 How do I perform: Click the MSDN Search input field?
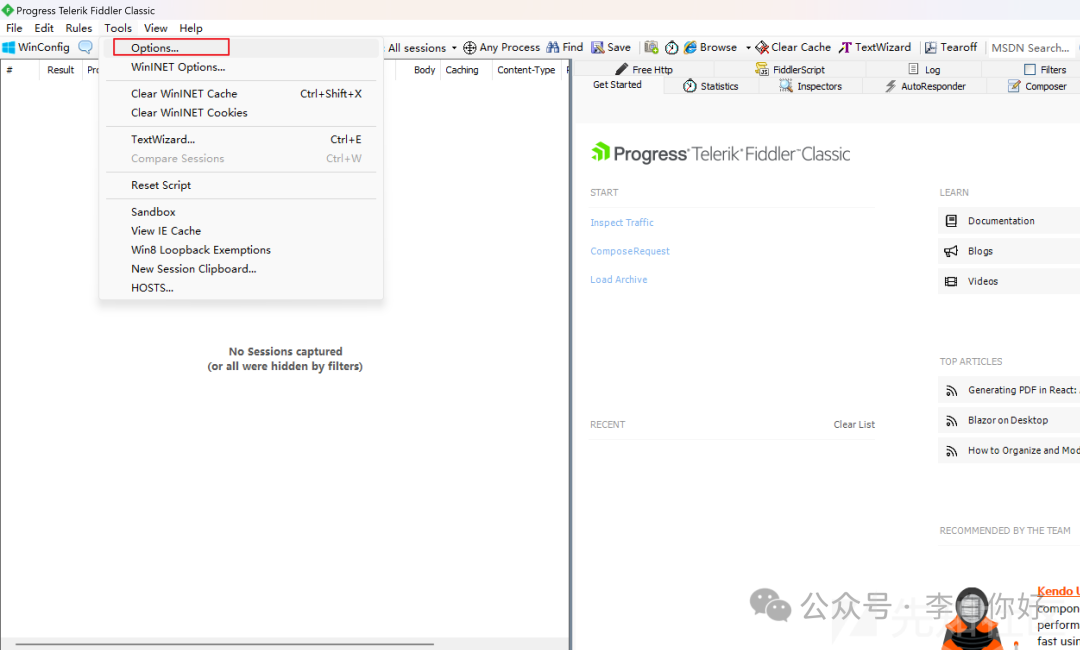pyautogui.click(x=1030, y=48)
